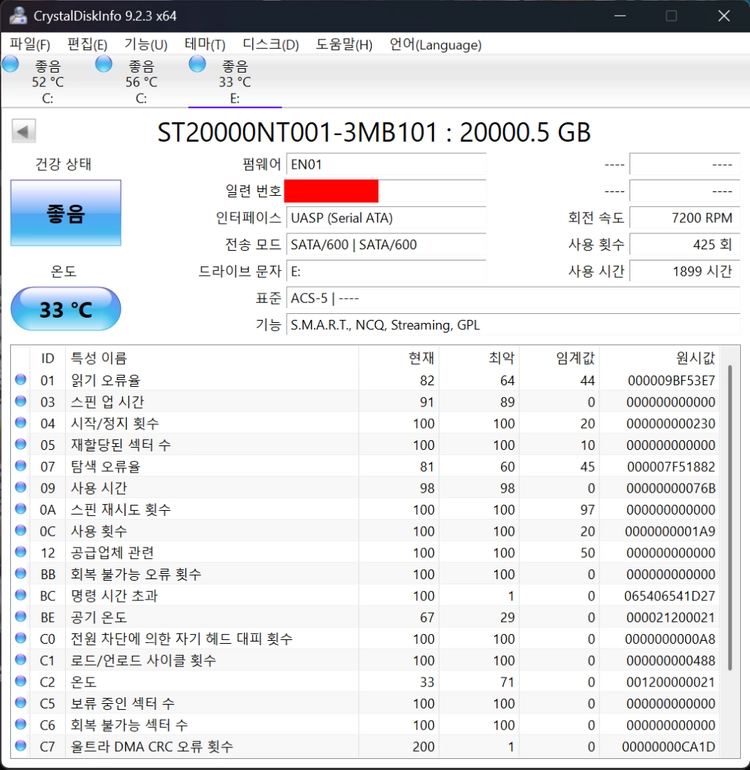This screenshot has height=770, width=750.
Task: Click status dot of 0C 사용 횟수
Action: pyautogui.click(x=21, y=530)
